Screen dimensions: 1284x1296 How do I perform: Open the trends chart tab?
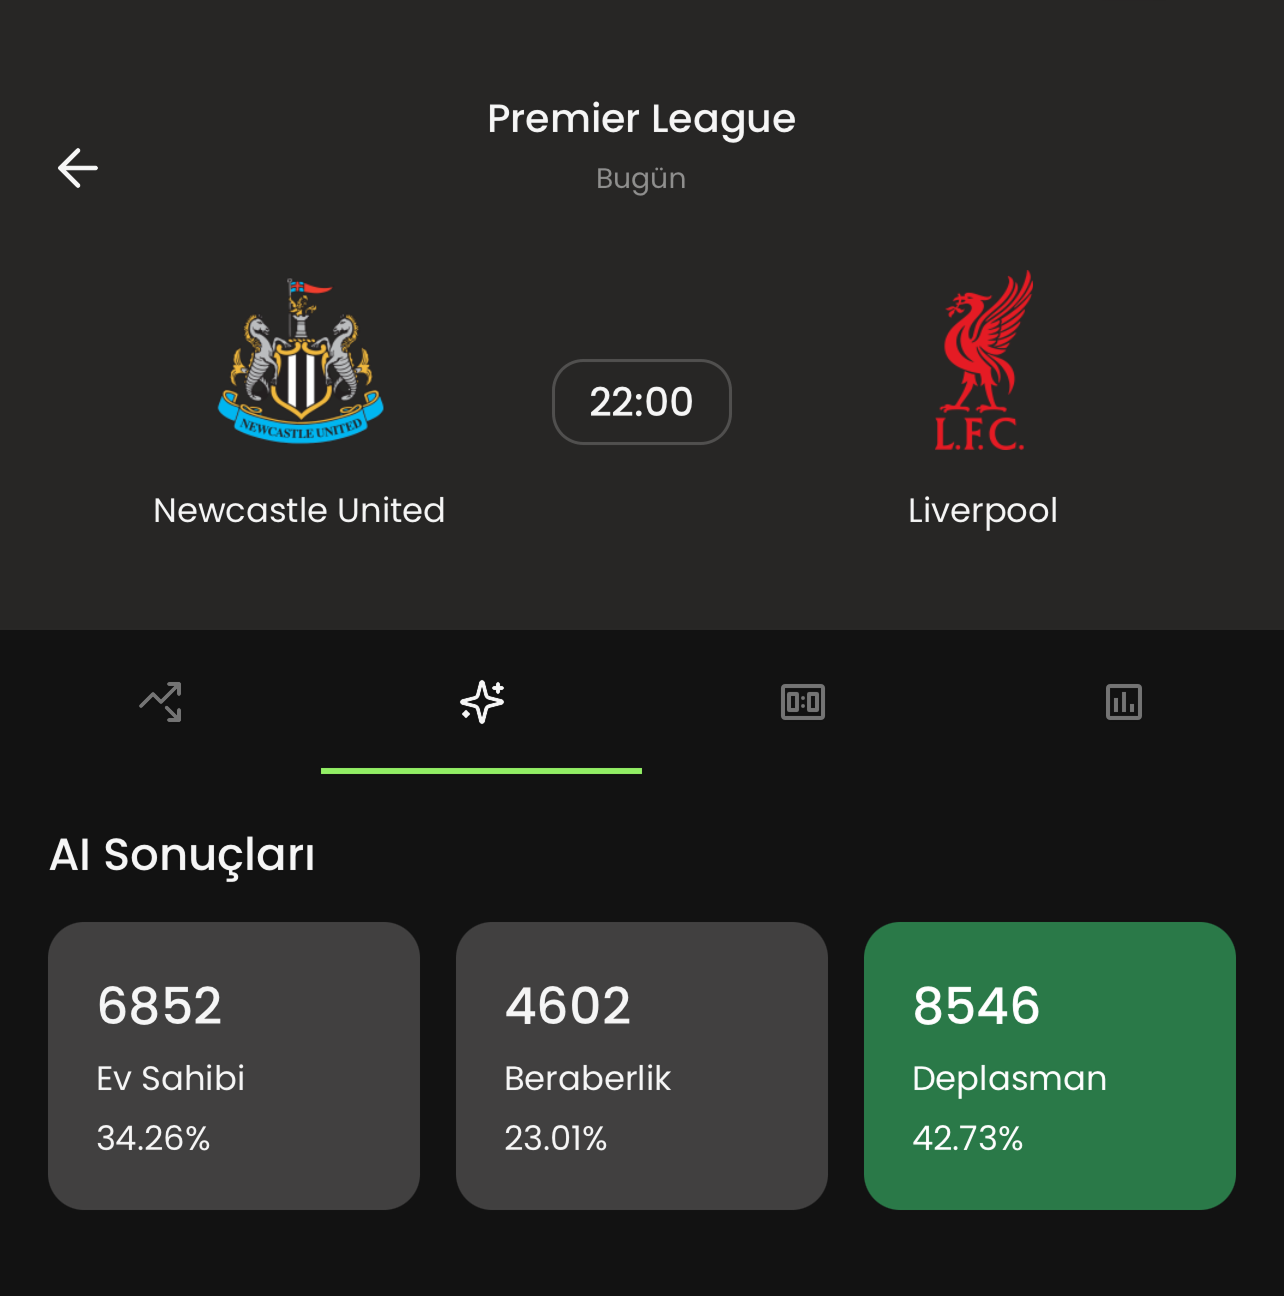click(160, 702)
